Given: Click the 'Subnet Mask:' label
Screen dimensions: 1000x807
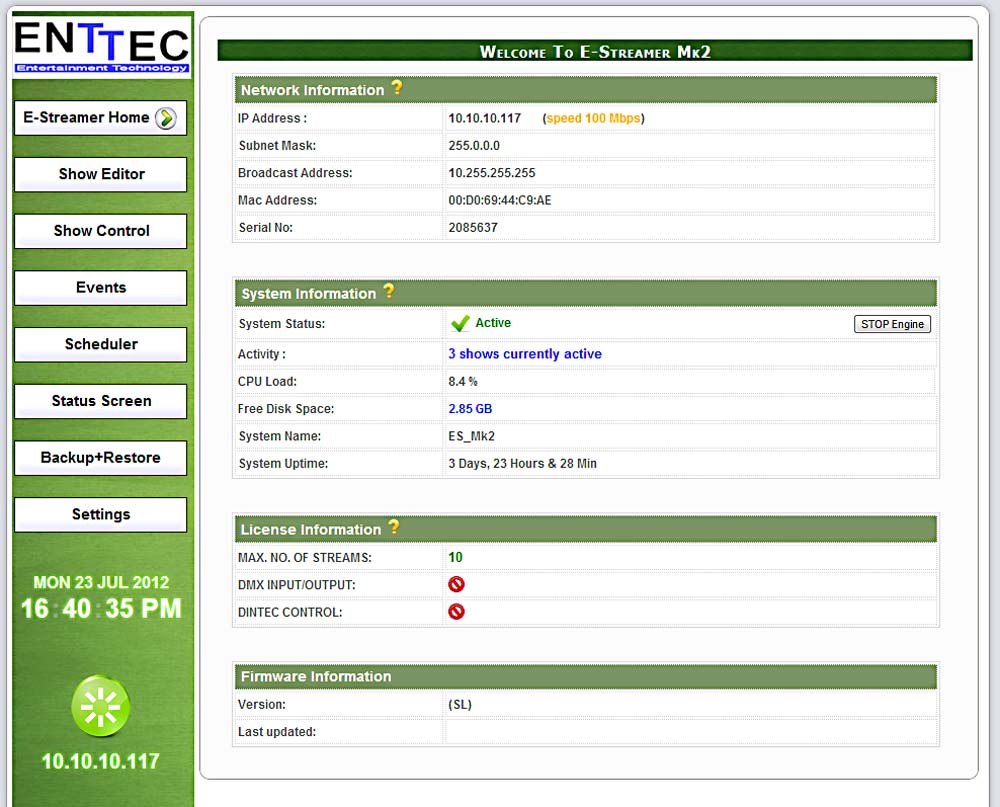Looking at the screenshot, I should coord(277,146).
